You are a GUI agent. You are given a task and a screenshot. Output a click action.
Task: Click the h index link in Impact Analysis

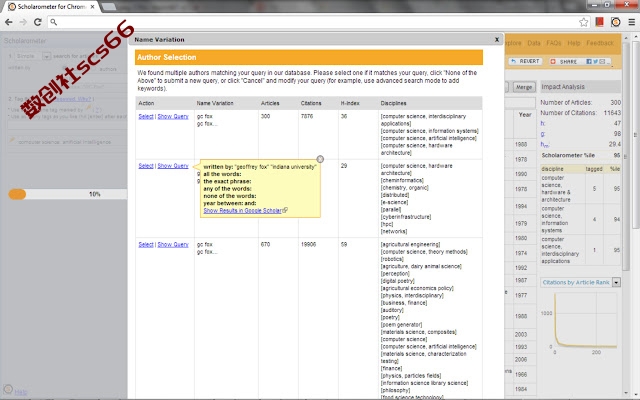point(542,123)
